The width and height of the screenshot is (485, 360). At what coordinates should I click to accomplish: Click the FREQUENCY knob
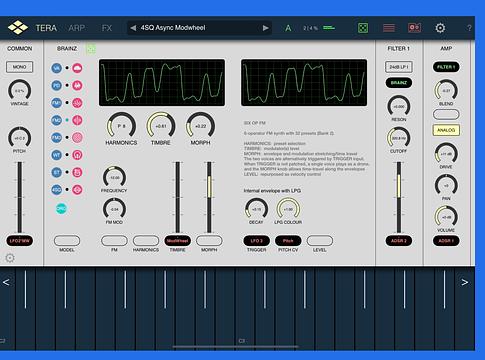click(114, 178)
